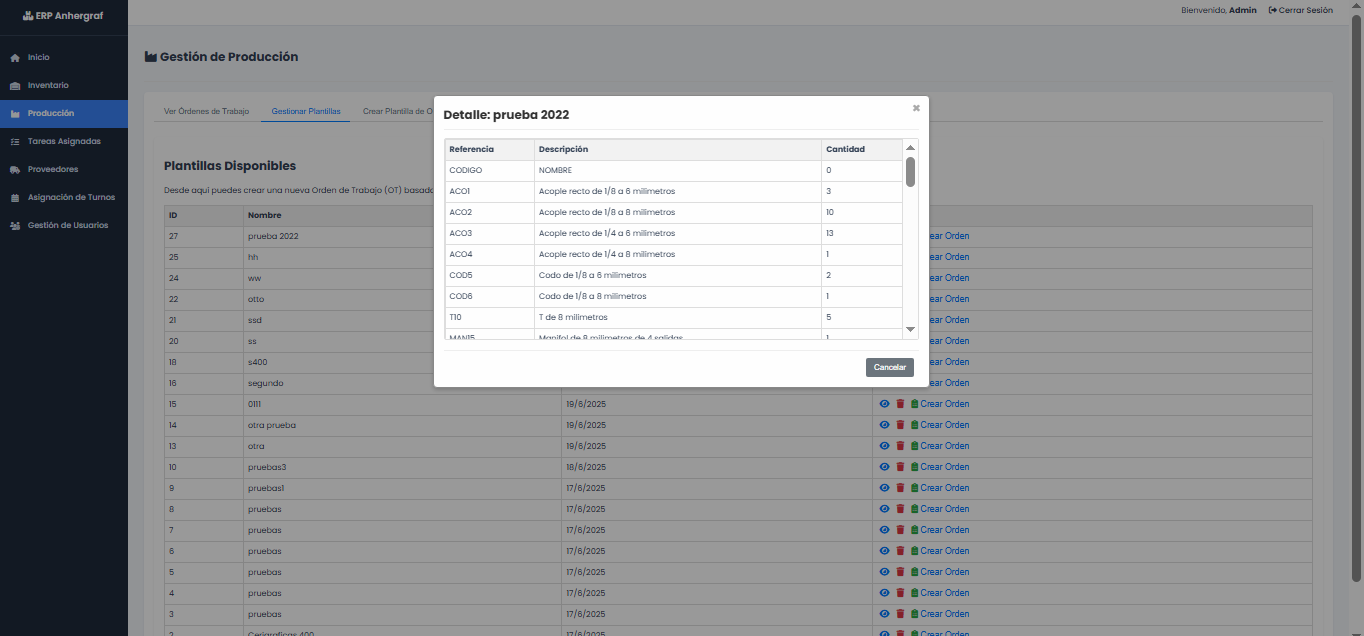Select Asignación de Turnos calendar icon
This screenshot has height=636, width=1364.
15,198
